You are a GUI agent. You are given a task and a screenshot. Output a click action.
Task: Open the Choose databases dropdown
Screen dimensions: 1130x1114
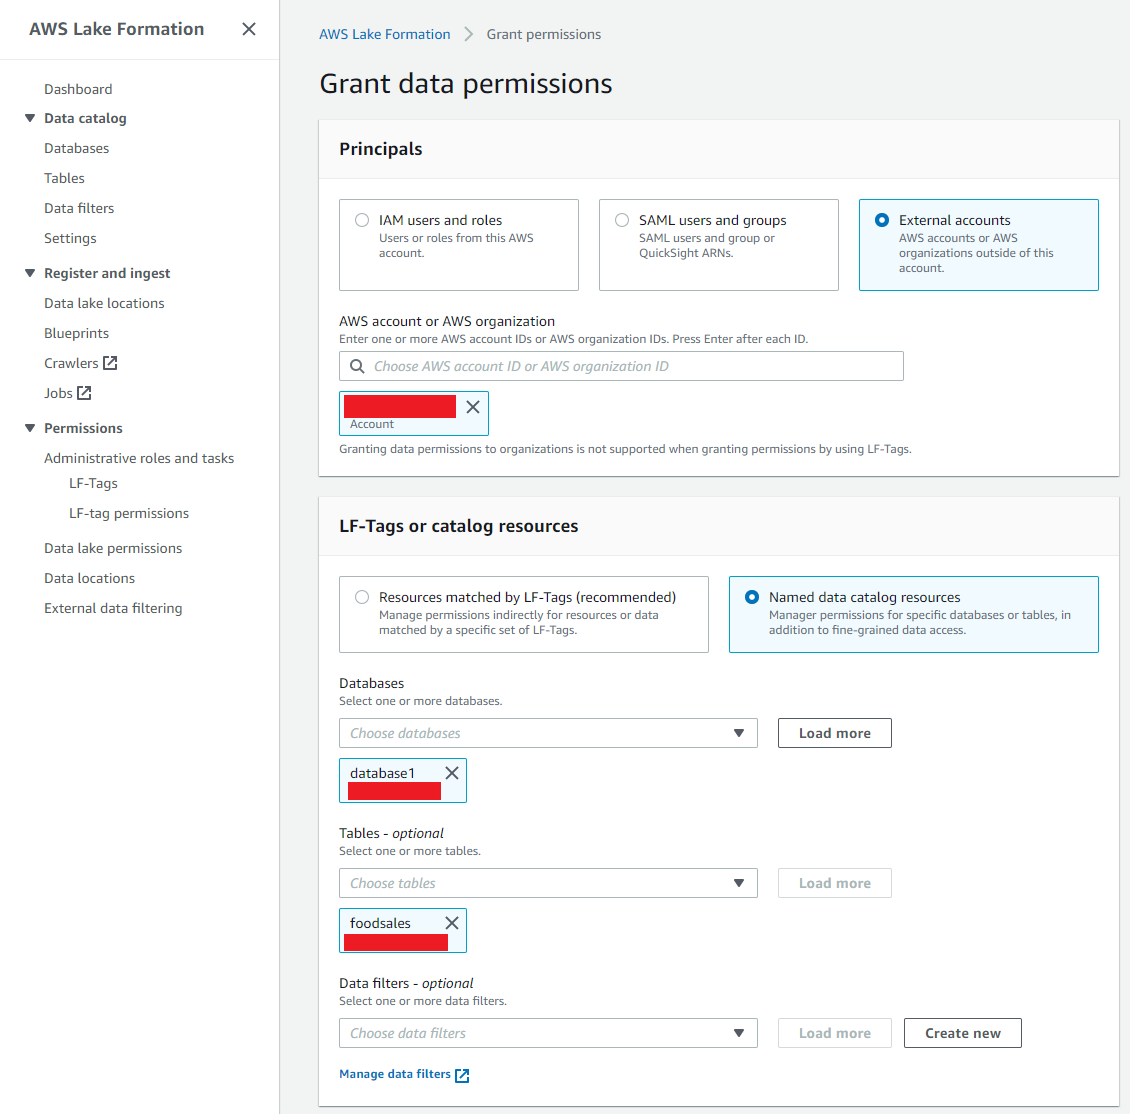pyautogui.click(x=548, y=733)
